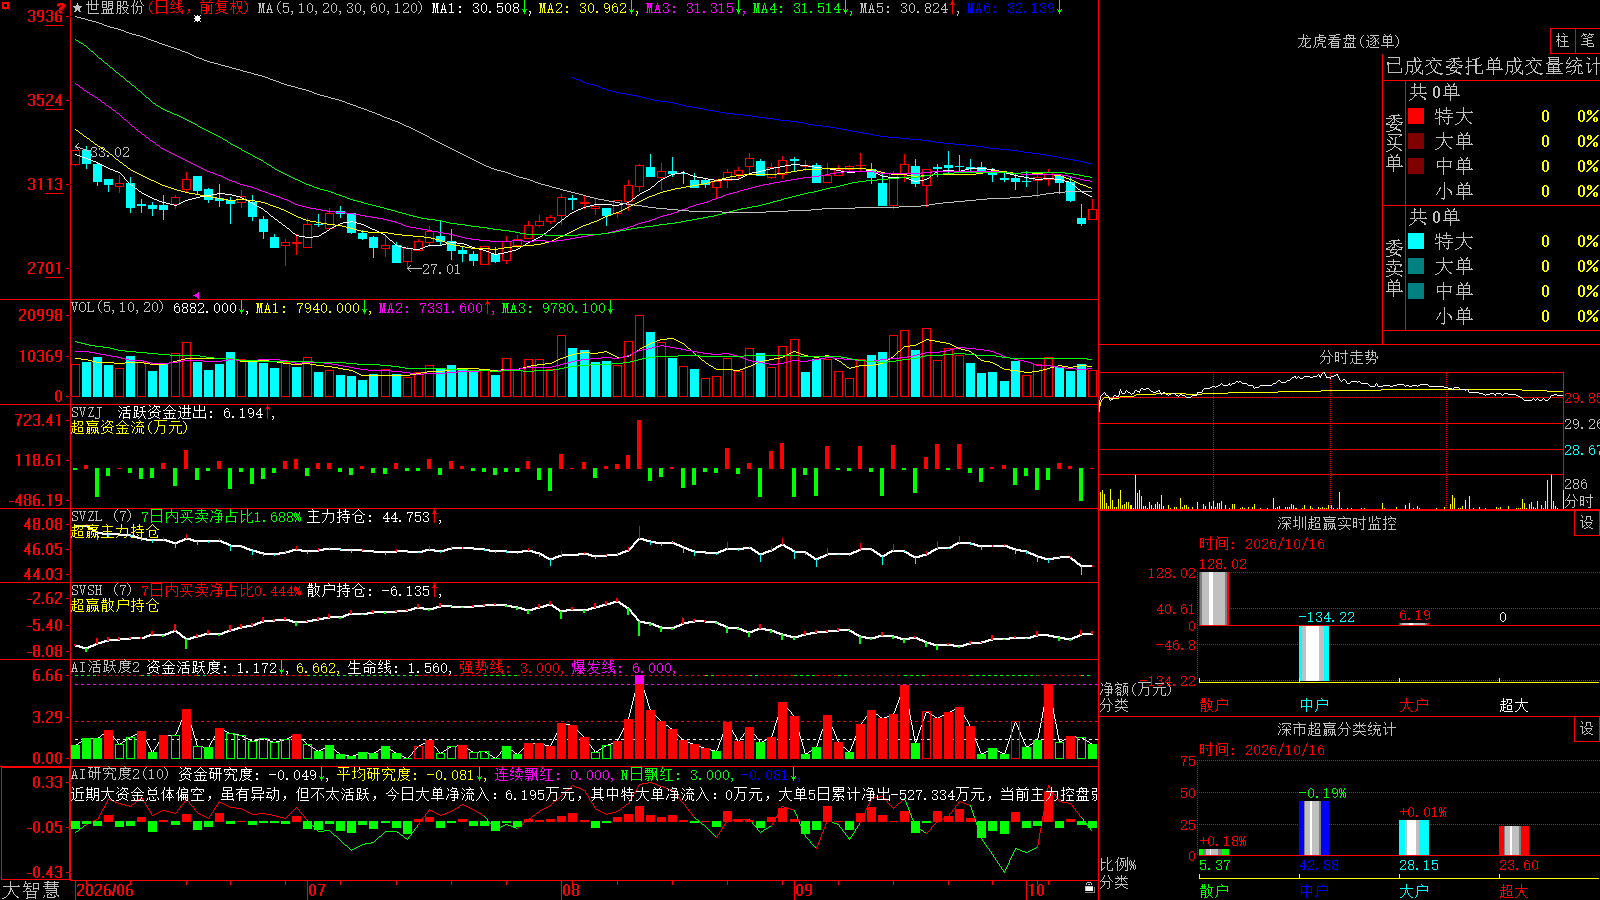Open 设 settings for 深圳超赢实时监控

pos(1587,523)
